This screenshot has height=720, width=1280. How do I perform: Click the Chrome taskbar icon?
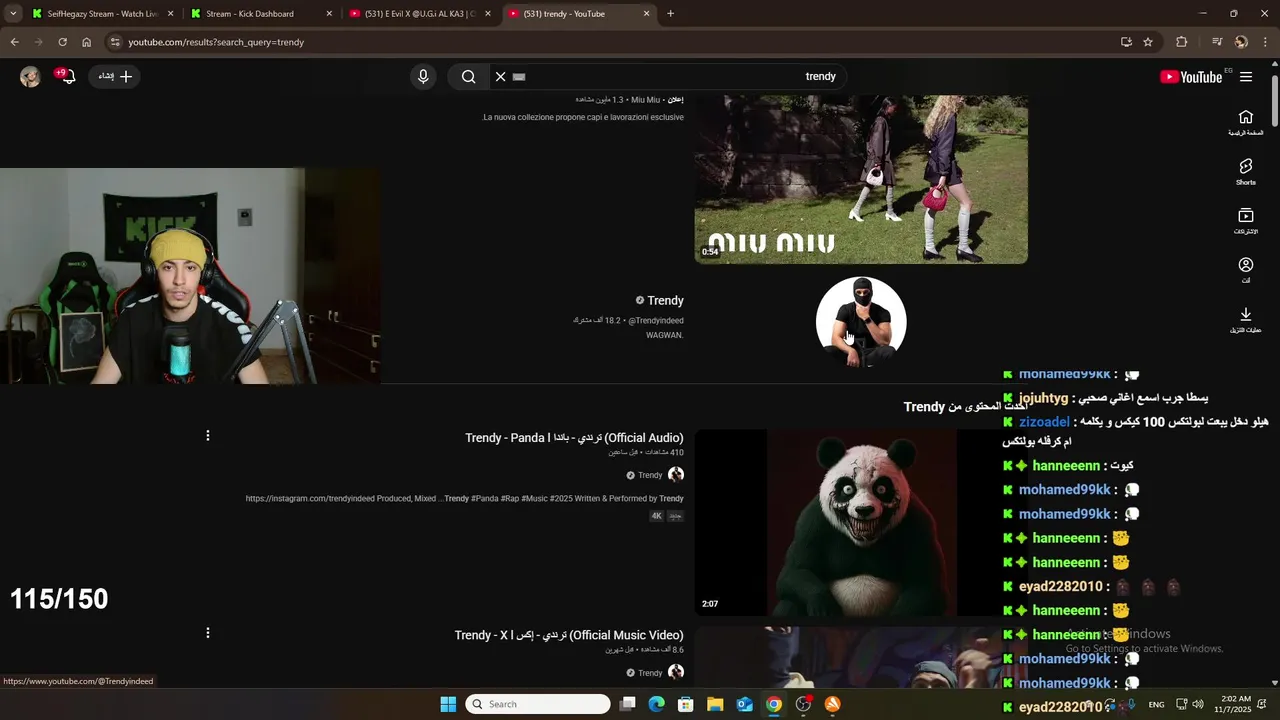pos(774,704)
